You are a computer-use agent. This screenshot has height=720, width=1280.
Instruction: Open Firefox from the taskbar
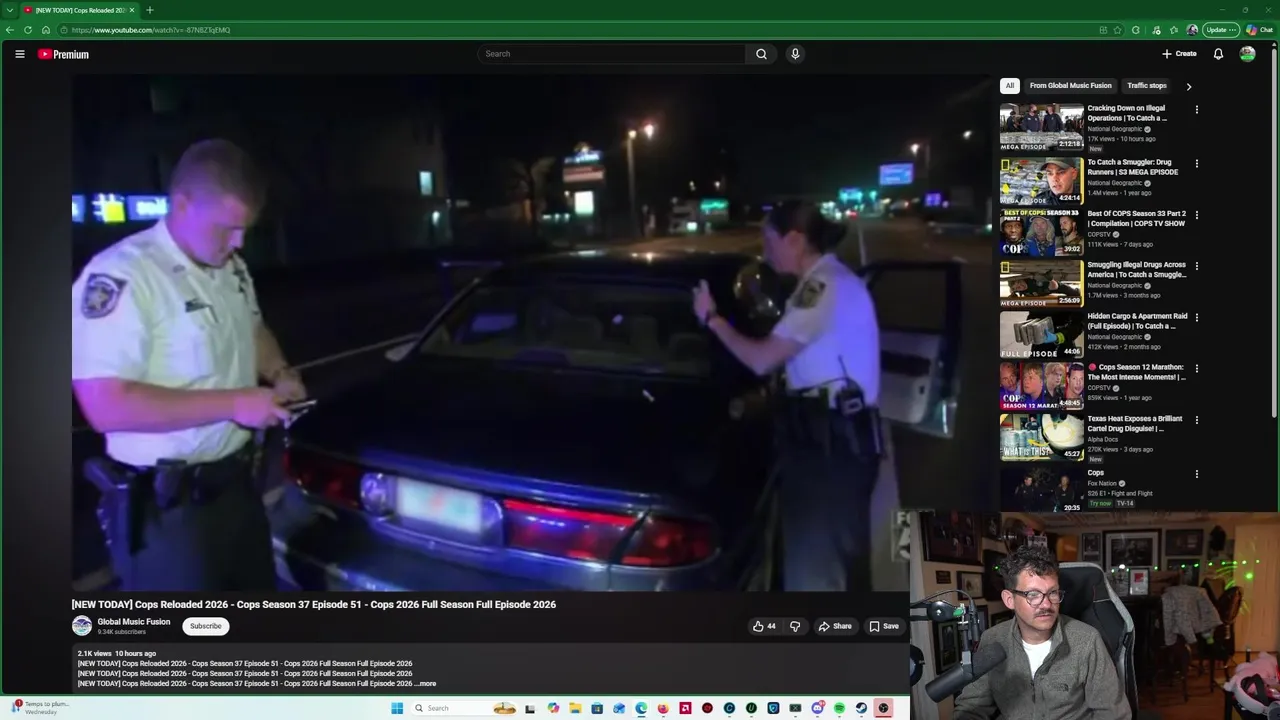point(663,708)
